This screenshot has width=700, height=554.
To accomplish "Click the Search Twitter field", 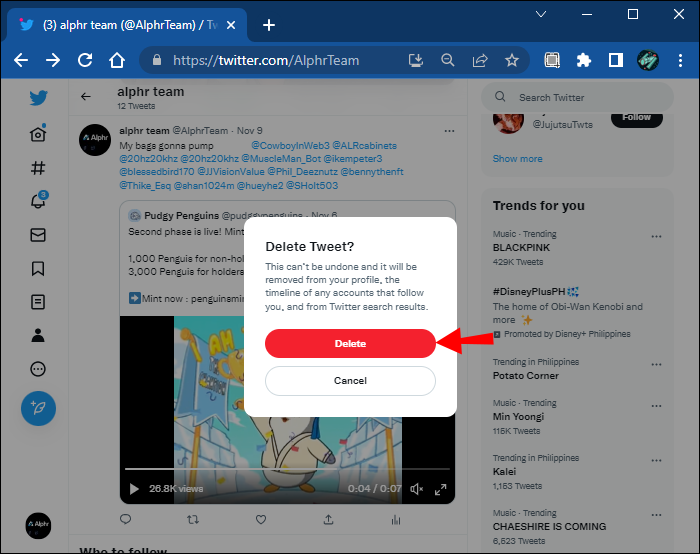I will coord(577,97).
